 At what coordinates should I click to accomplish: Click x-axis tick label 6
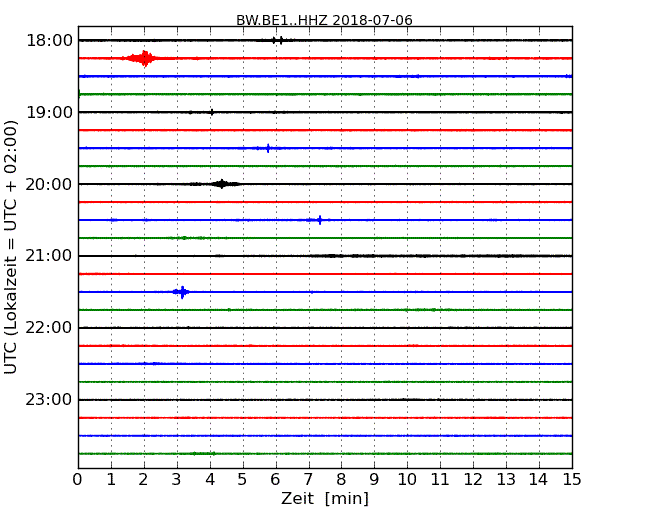pyautogui.click(x=275, y=479)
